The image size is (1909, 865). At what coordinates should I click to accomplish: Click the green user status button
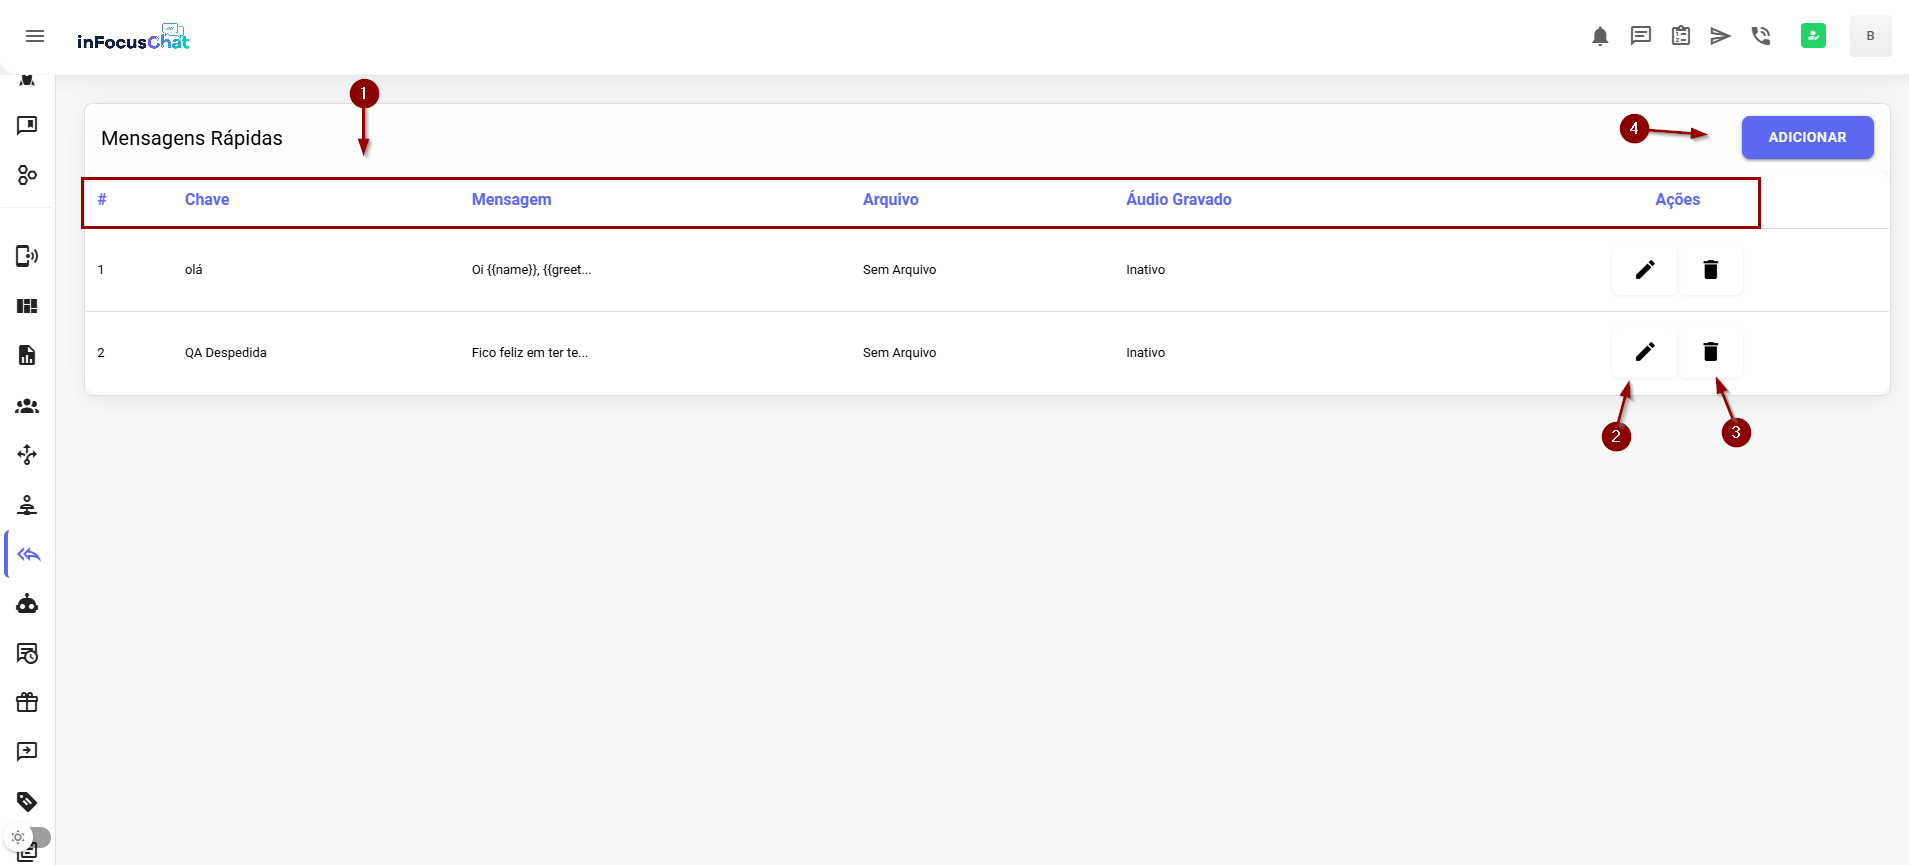pyautogui.click(x=1813, y=36)
